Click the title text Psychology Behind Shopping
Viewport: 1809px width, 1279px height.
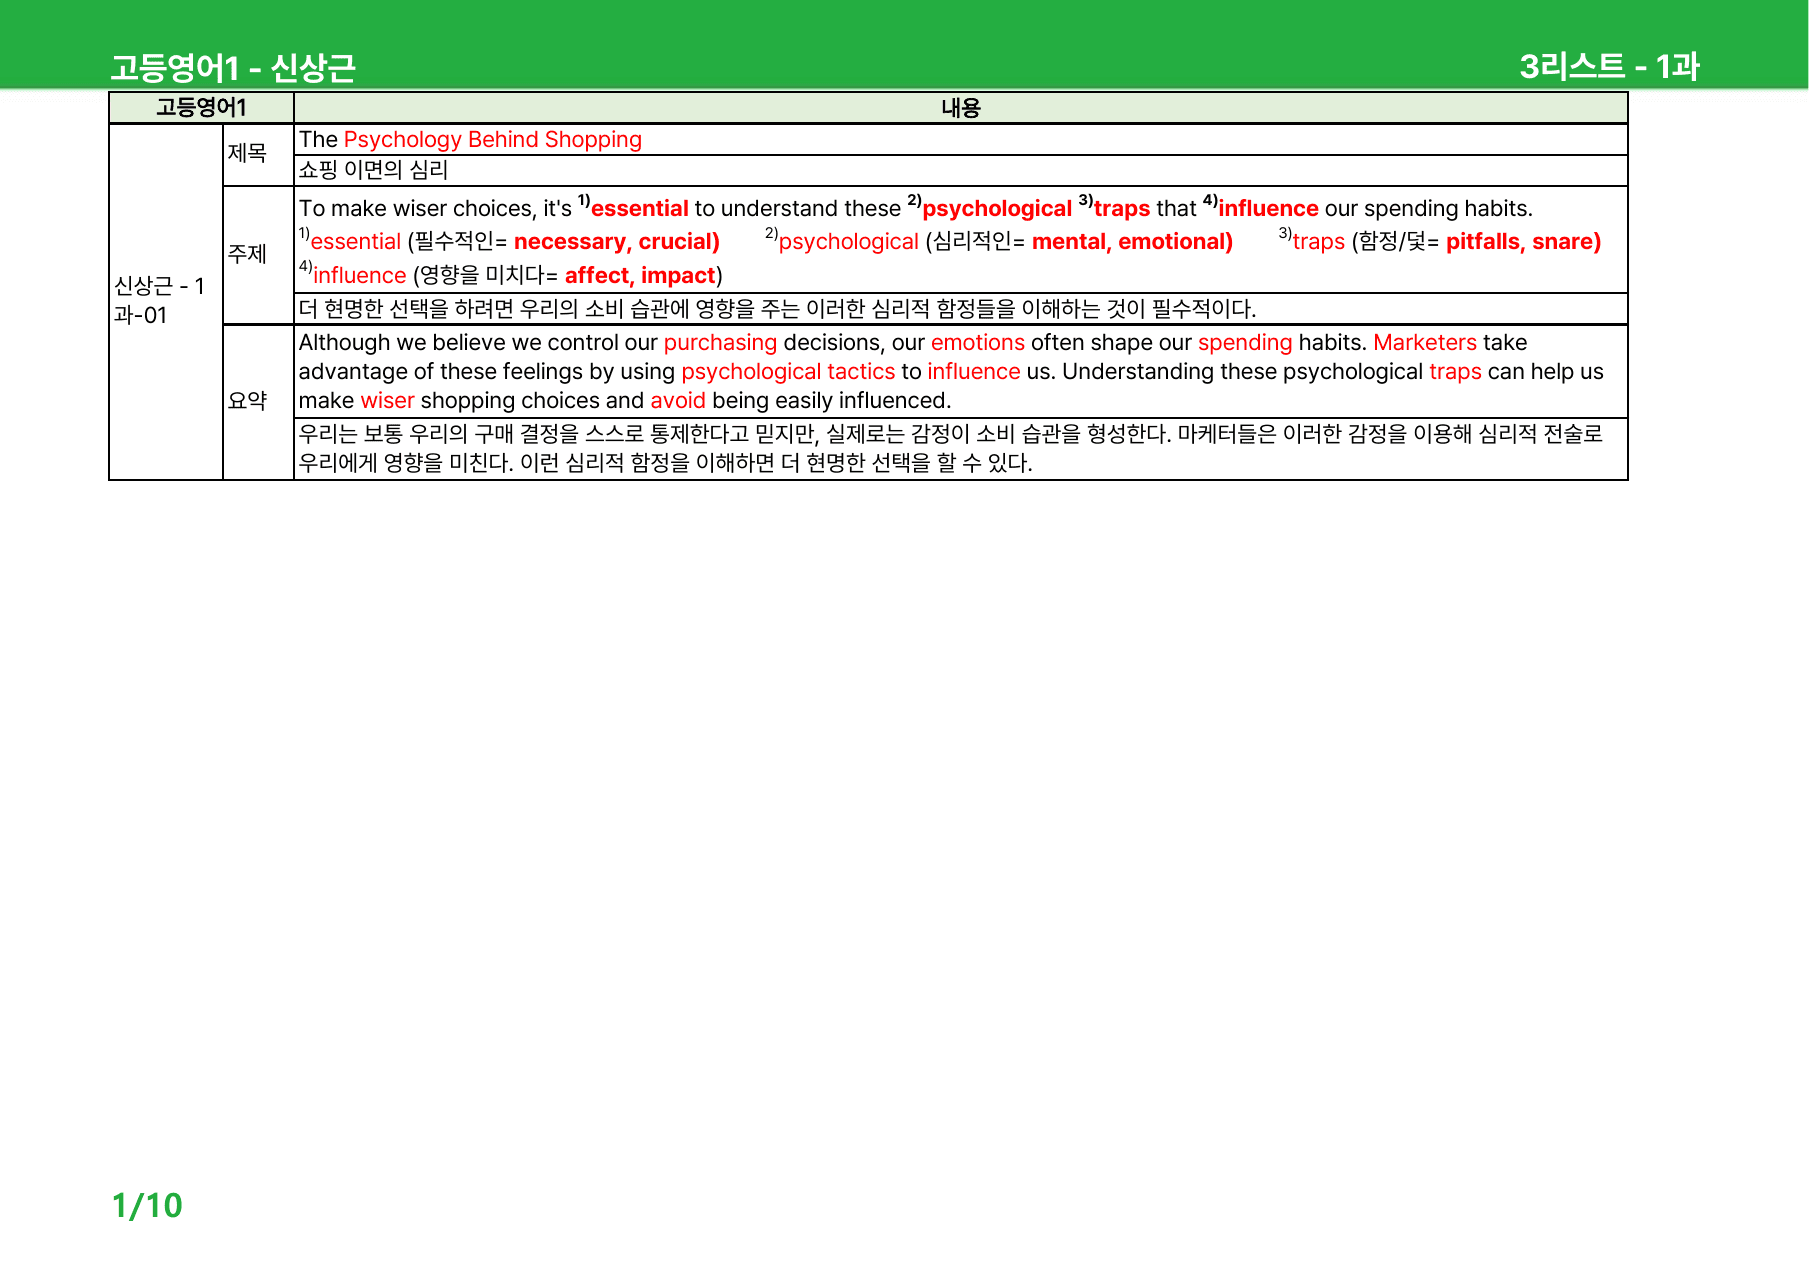pyautogui.click(x=492, y=139)
